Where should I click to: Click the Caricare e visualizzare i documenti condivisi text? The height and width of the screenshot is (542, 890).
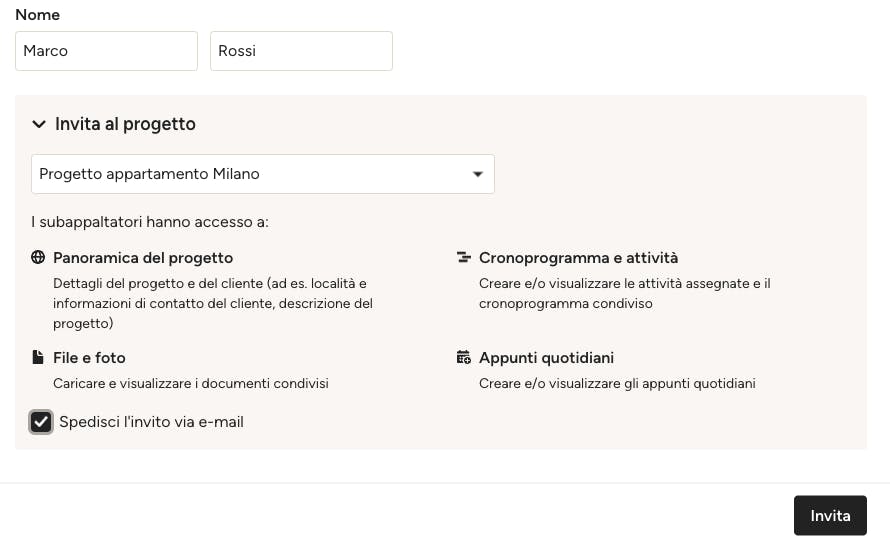pyautogui.click(x=191, y=383)
